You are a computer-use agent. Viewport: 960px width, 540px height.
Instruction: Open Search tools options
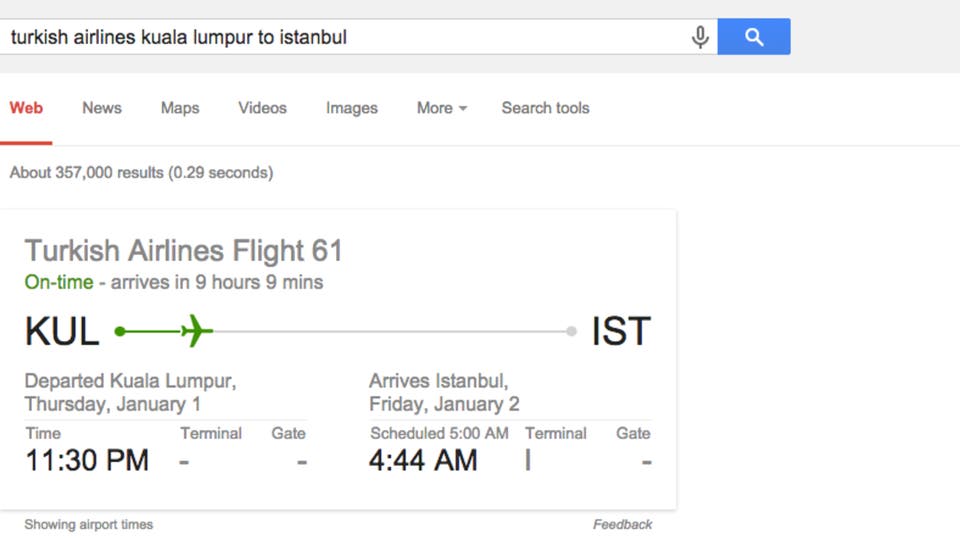click(546, 108)
